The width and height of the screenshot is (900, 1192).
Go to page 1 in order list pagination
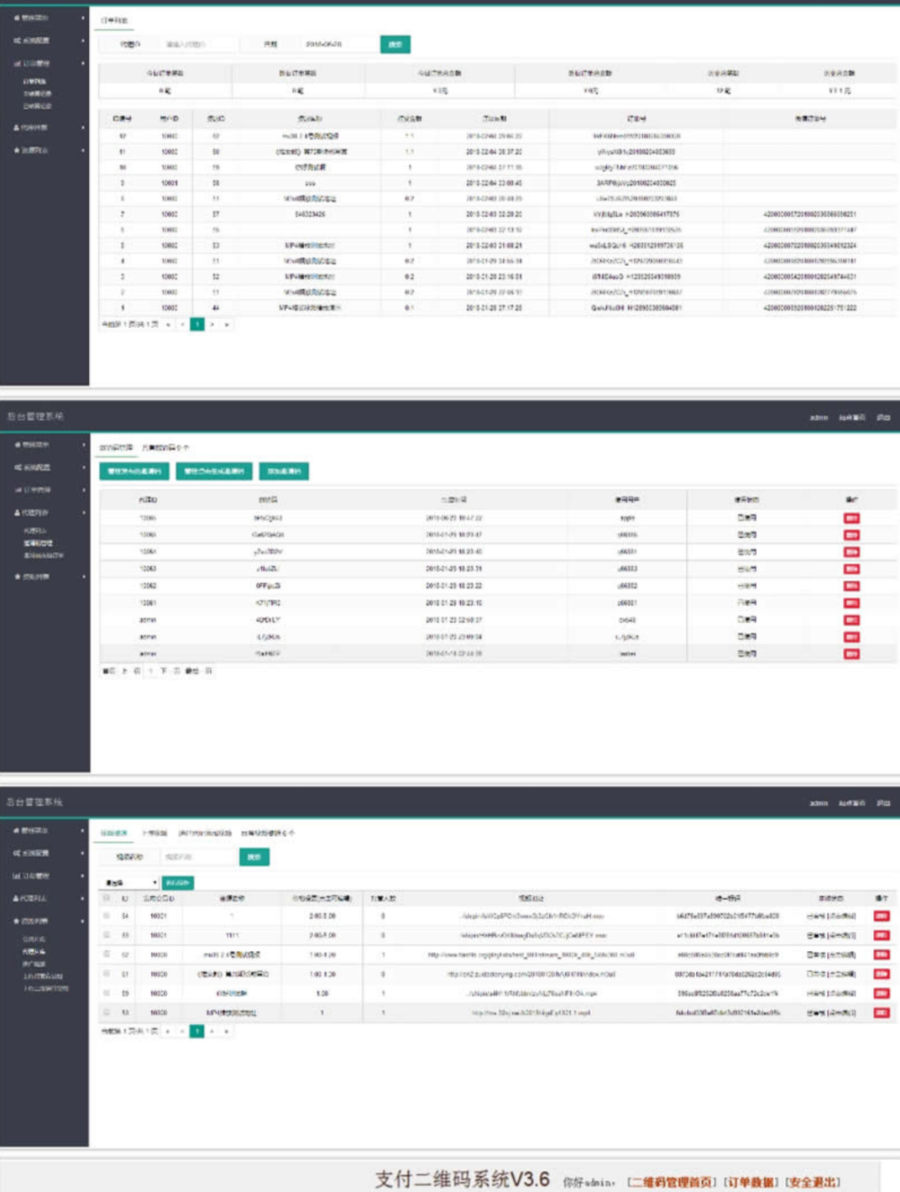pyautogui.click(x=197, y=325)
